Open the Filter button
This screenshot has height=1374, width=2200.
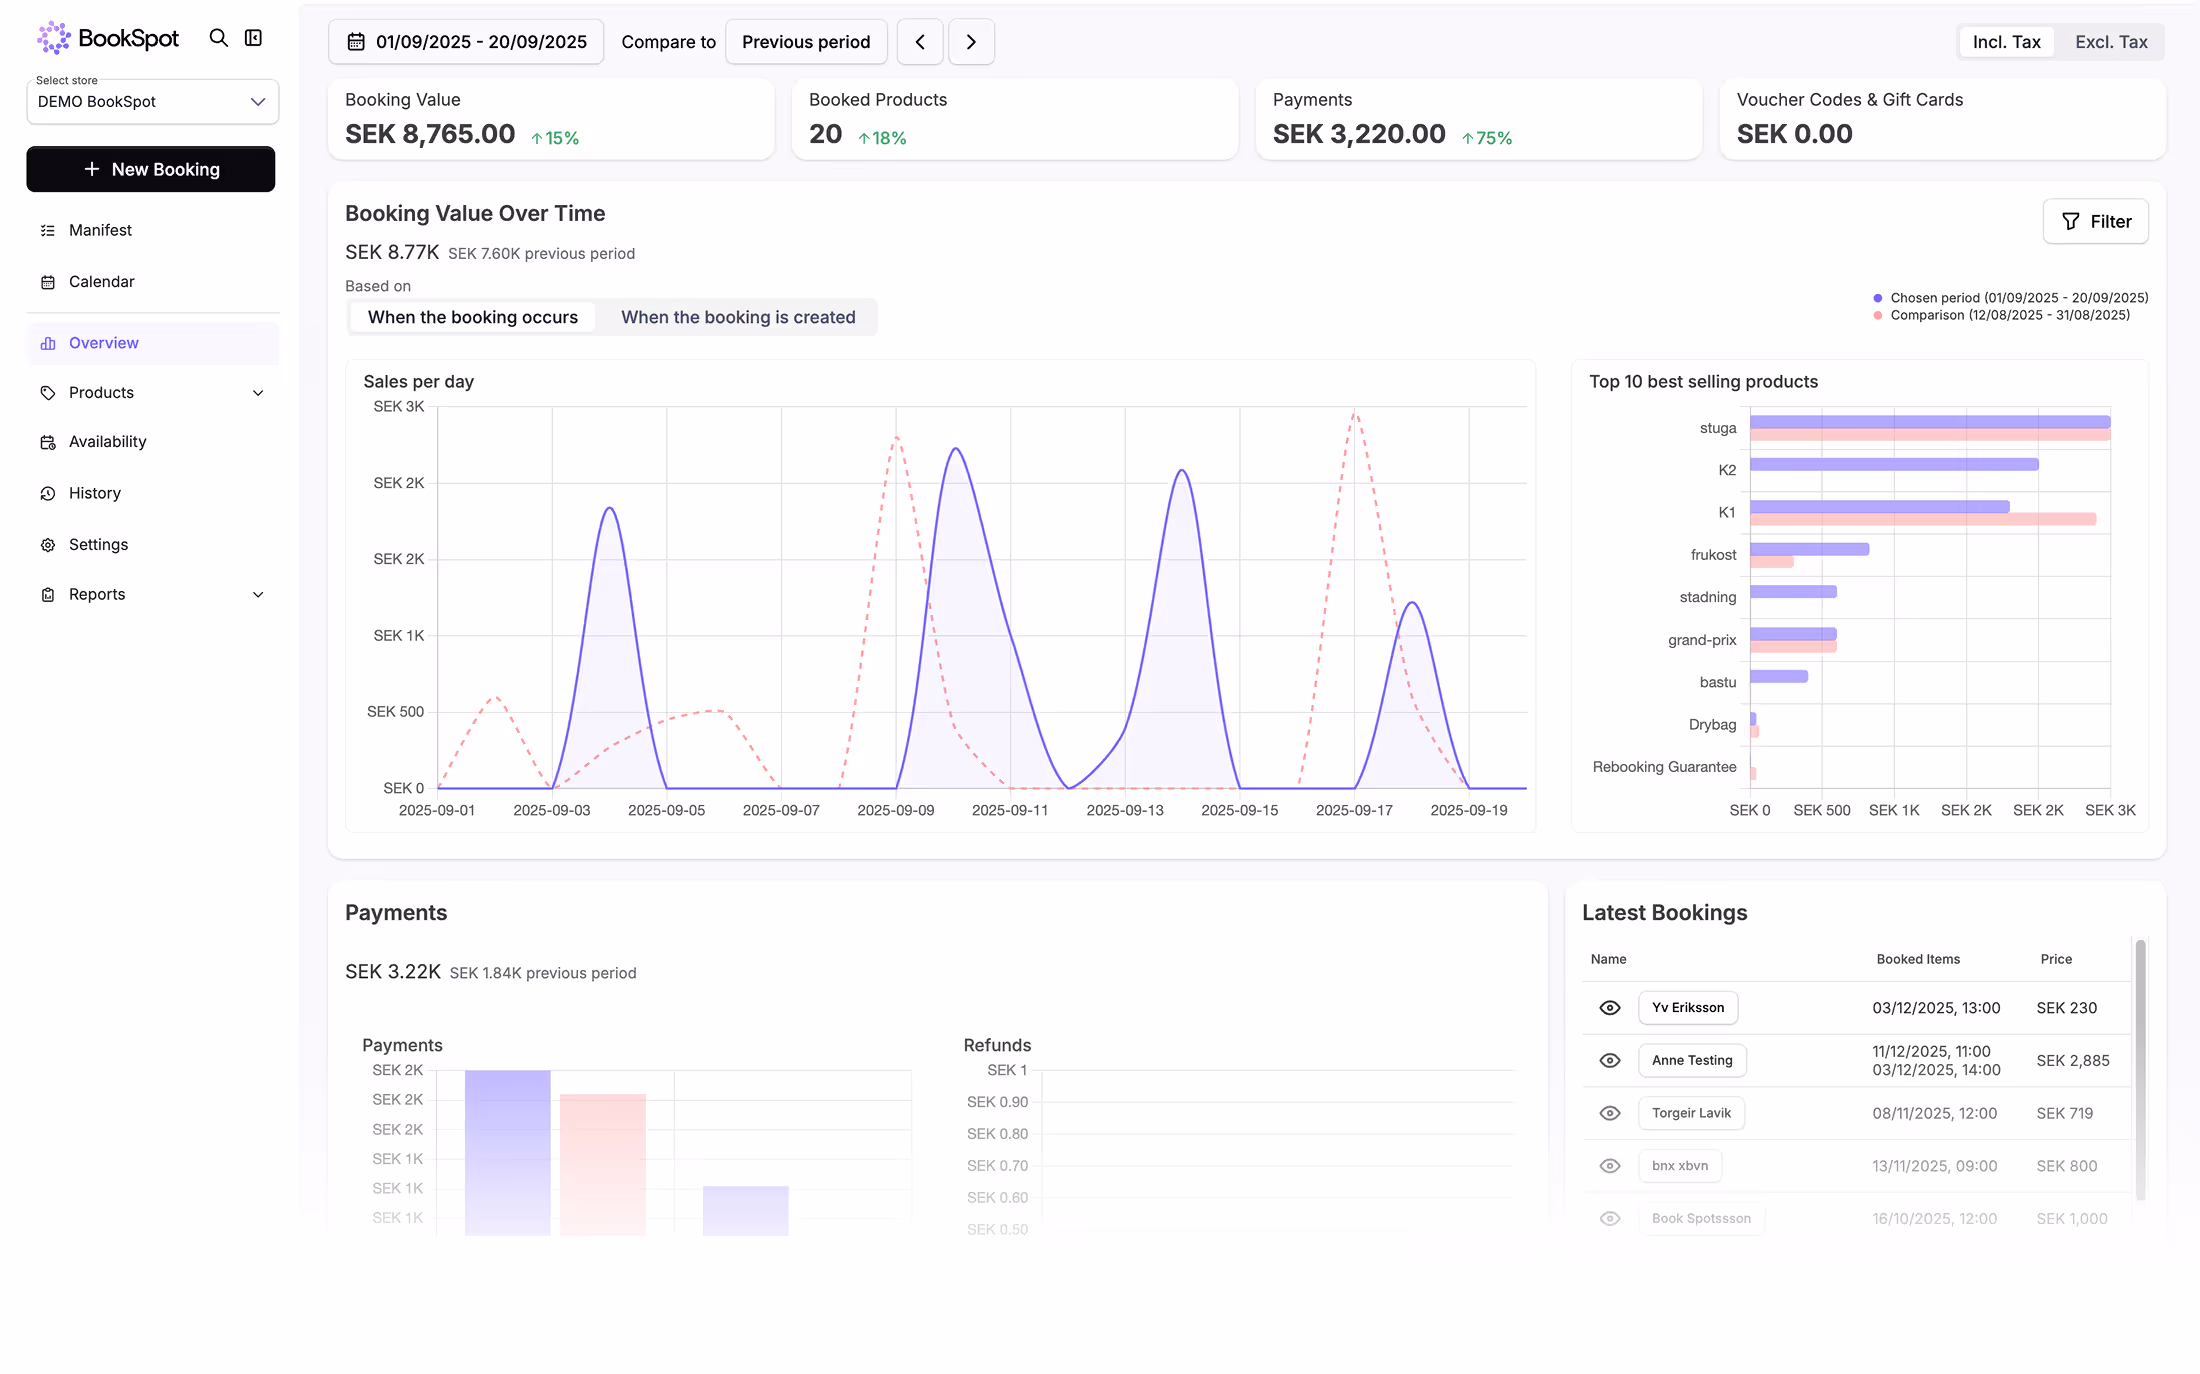[x=2095, y=221]
